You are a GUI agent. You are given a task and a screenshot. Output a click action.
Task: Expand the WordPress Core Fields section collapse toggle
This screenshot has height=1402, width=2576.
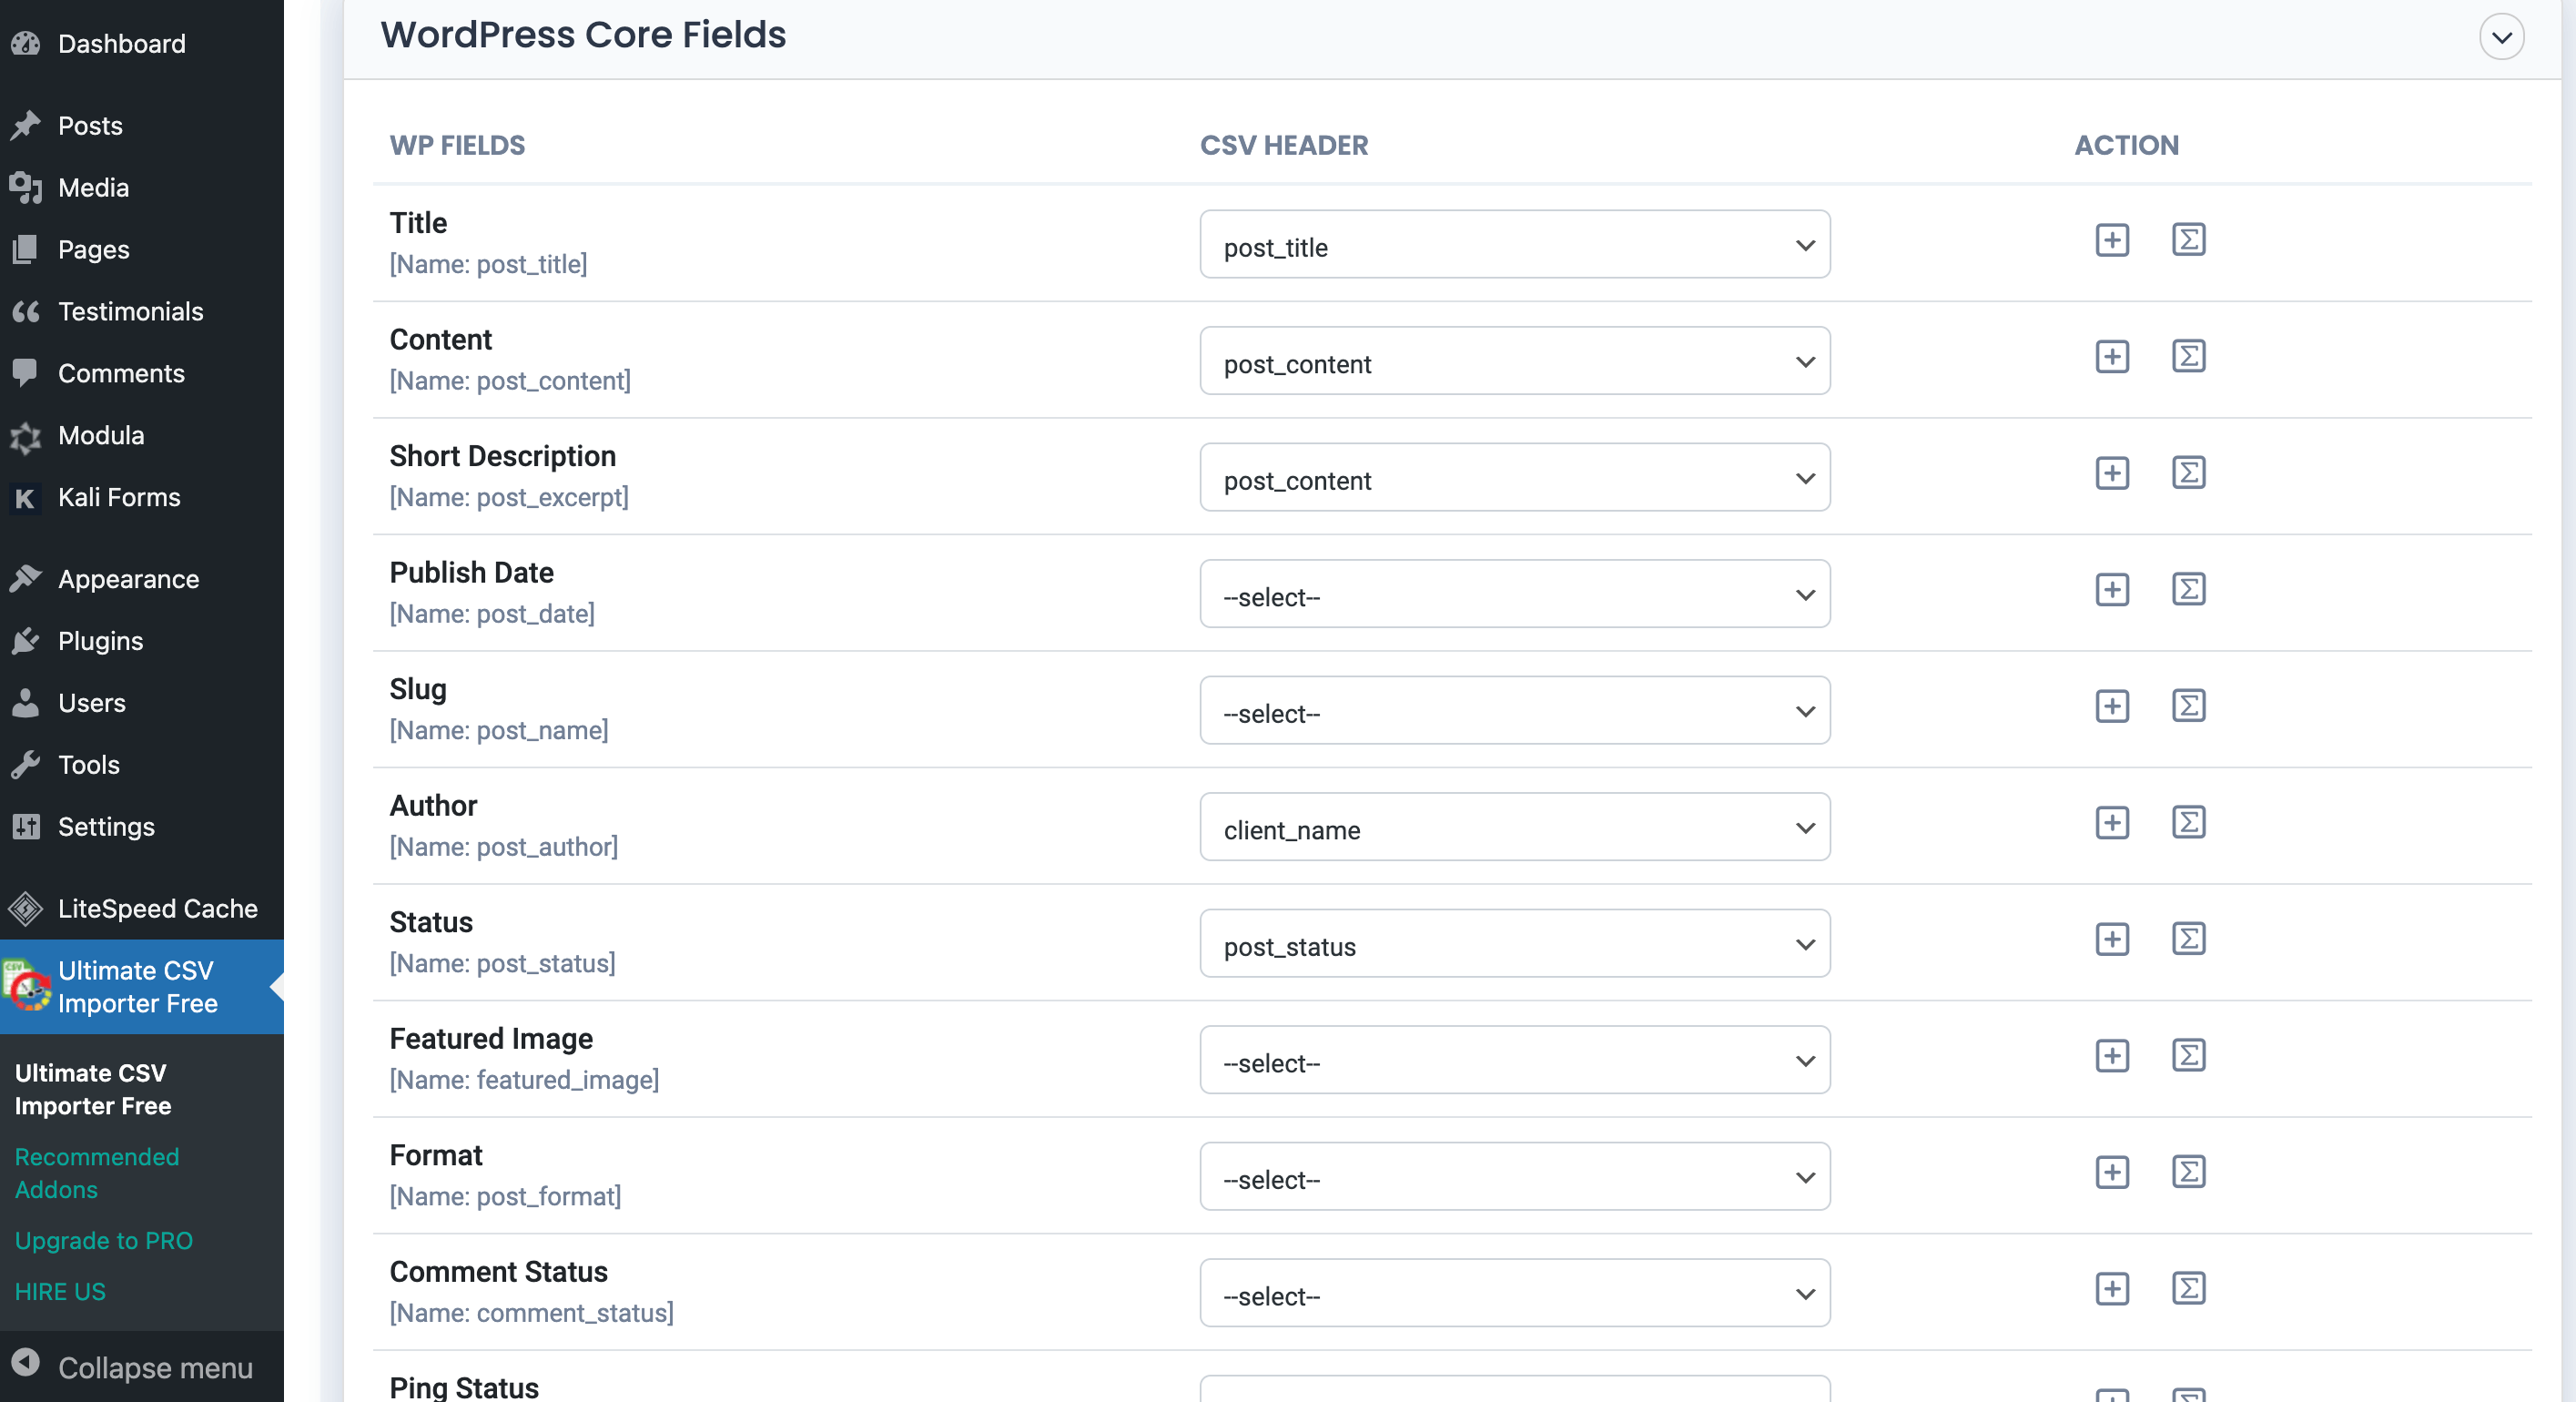coord(2501,36)
